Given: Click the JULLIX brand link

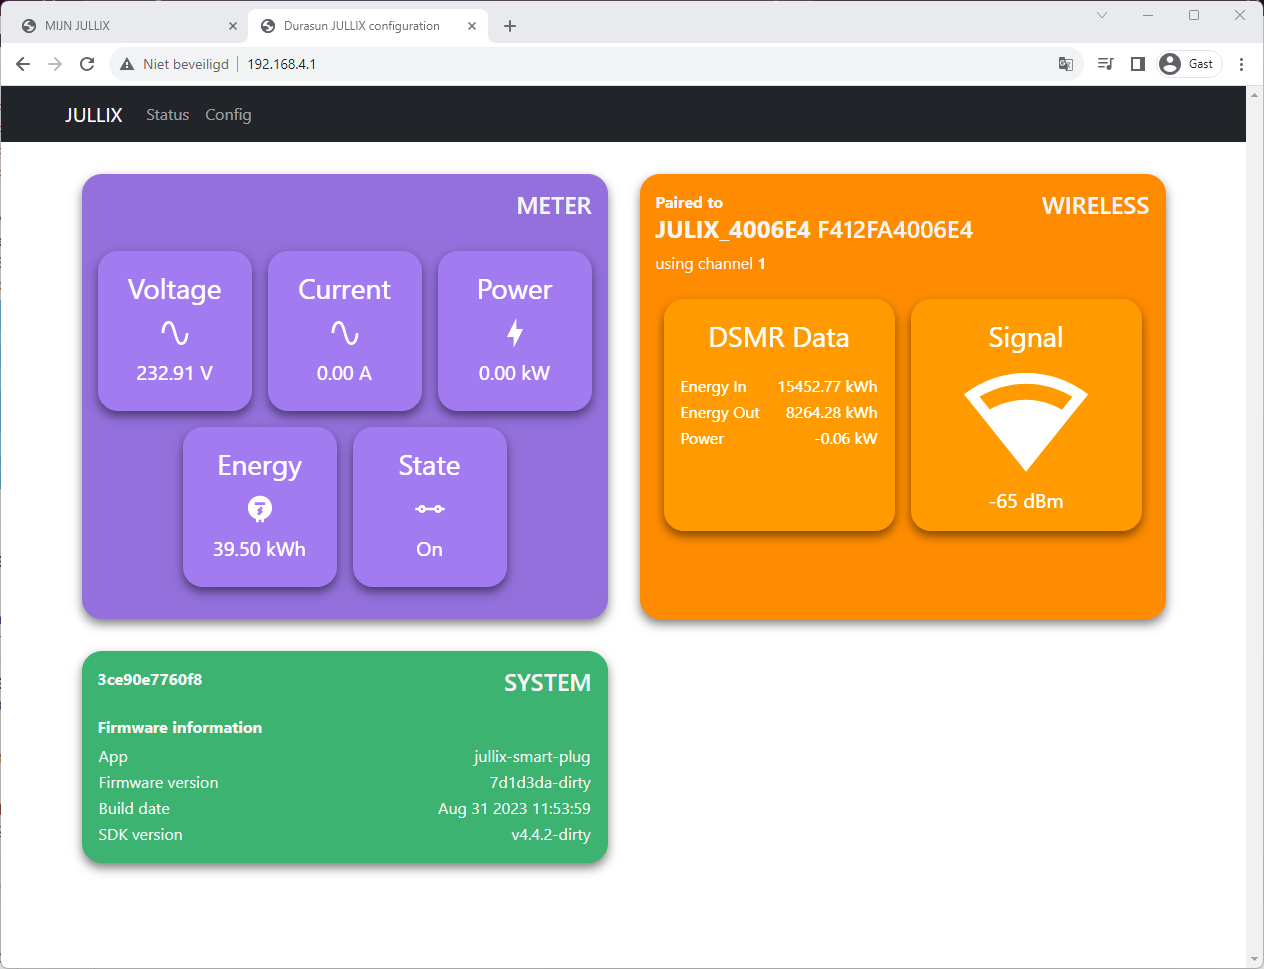Looking at the screenshot, I should (x=94, y=115).
